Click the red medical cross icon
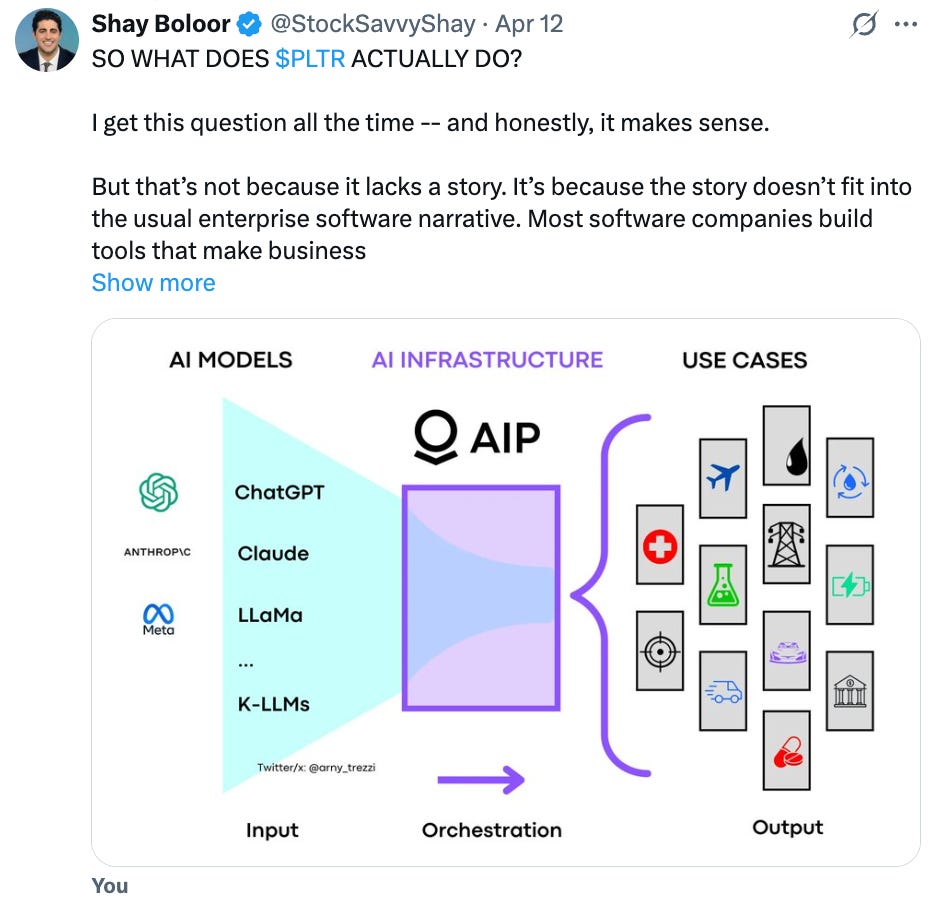Image resolution: width=930 pixels, height=904 pixels. pyautogui.click(x=660, y=545)
